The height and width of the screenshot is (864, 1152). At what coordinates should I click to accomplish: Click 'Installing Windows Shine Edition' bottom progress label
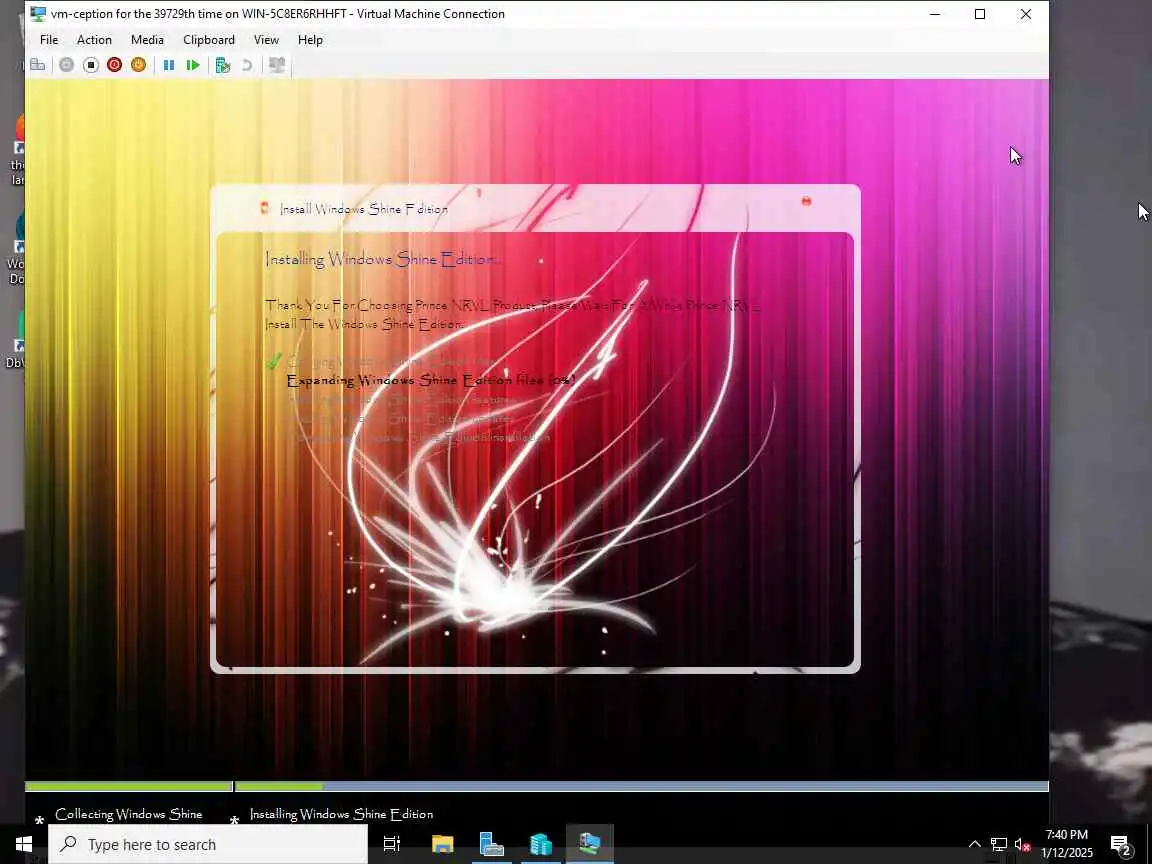342,814
